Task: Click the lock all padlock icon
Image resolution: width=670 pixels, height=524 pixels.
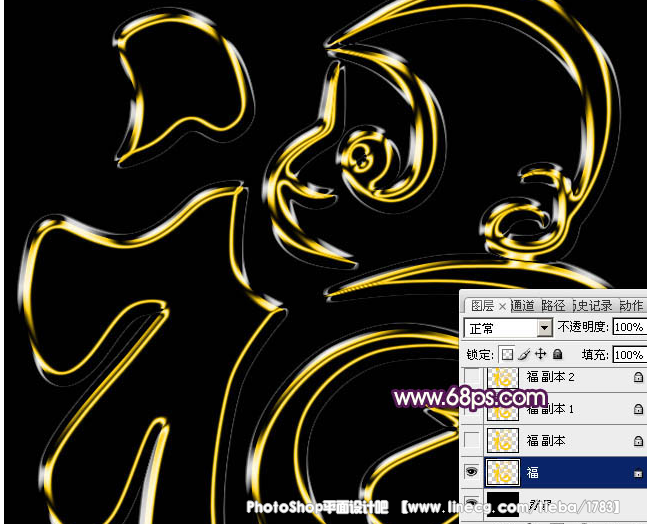Action: (558, 355)
